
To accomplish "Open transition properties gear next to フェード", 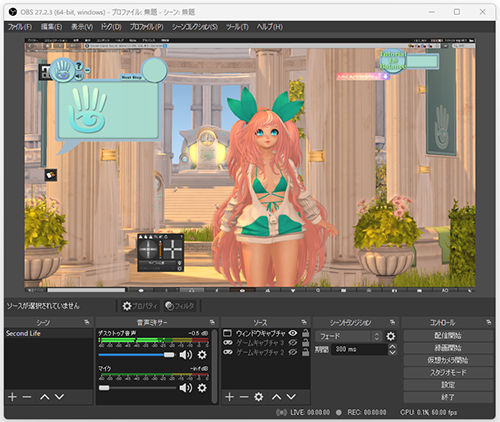I will click(x=391, y=336).
